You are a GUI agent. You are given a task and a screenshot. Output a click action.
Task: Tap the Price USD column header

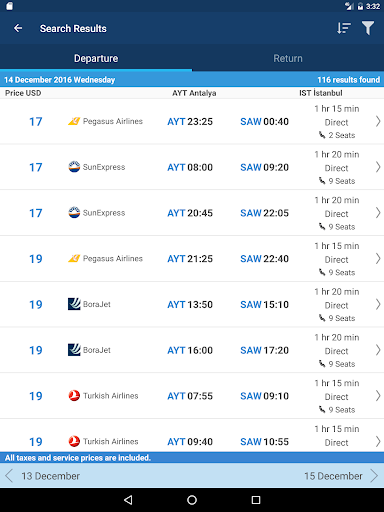pos(23,93)
